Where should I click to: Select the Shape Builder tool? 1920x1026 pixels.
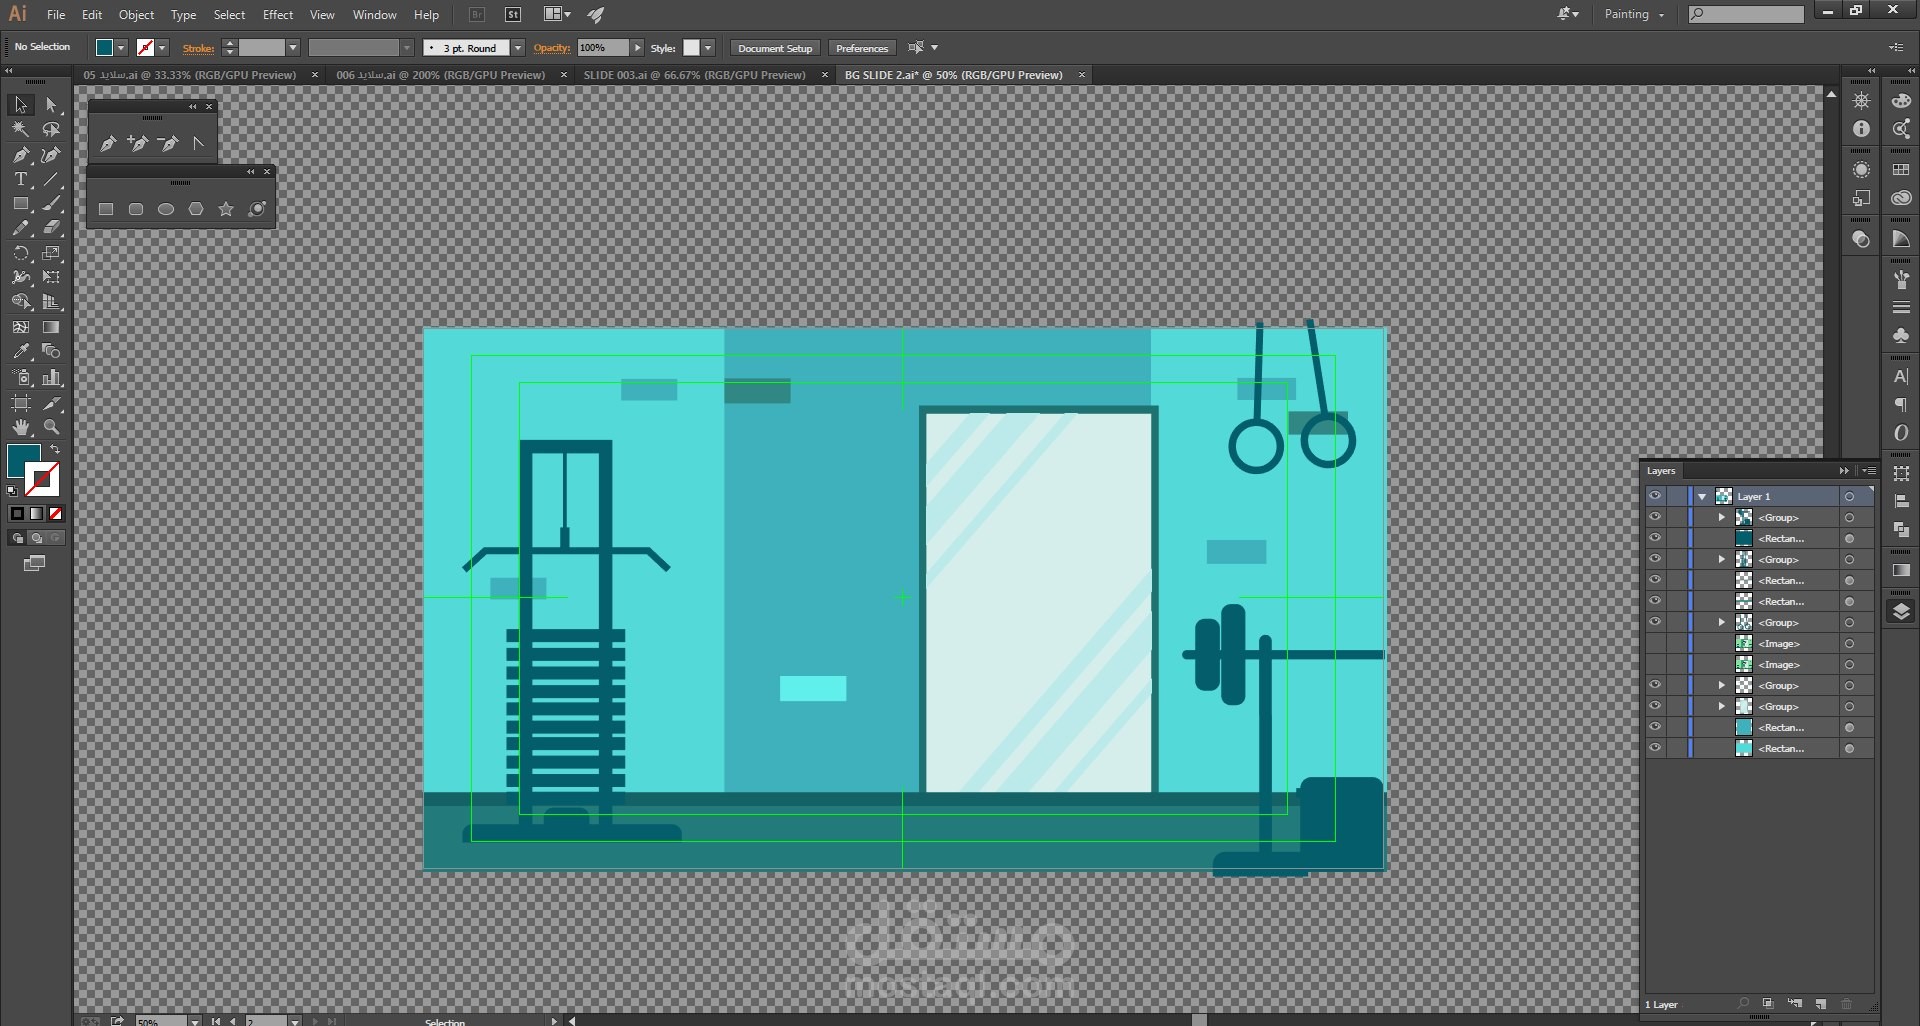(20, 302)
